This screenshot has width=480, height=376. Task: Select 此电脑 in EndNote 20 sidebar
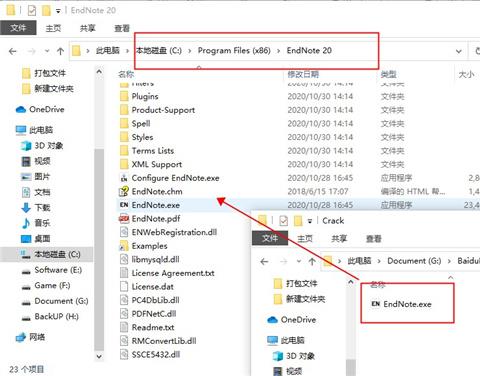click(34, 130)
